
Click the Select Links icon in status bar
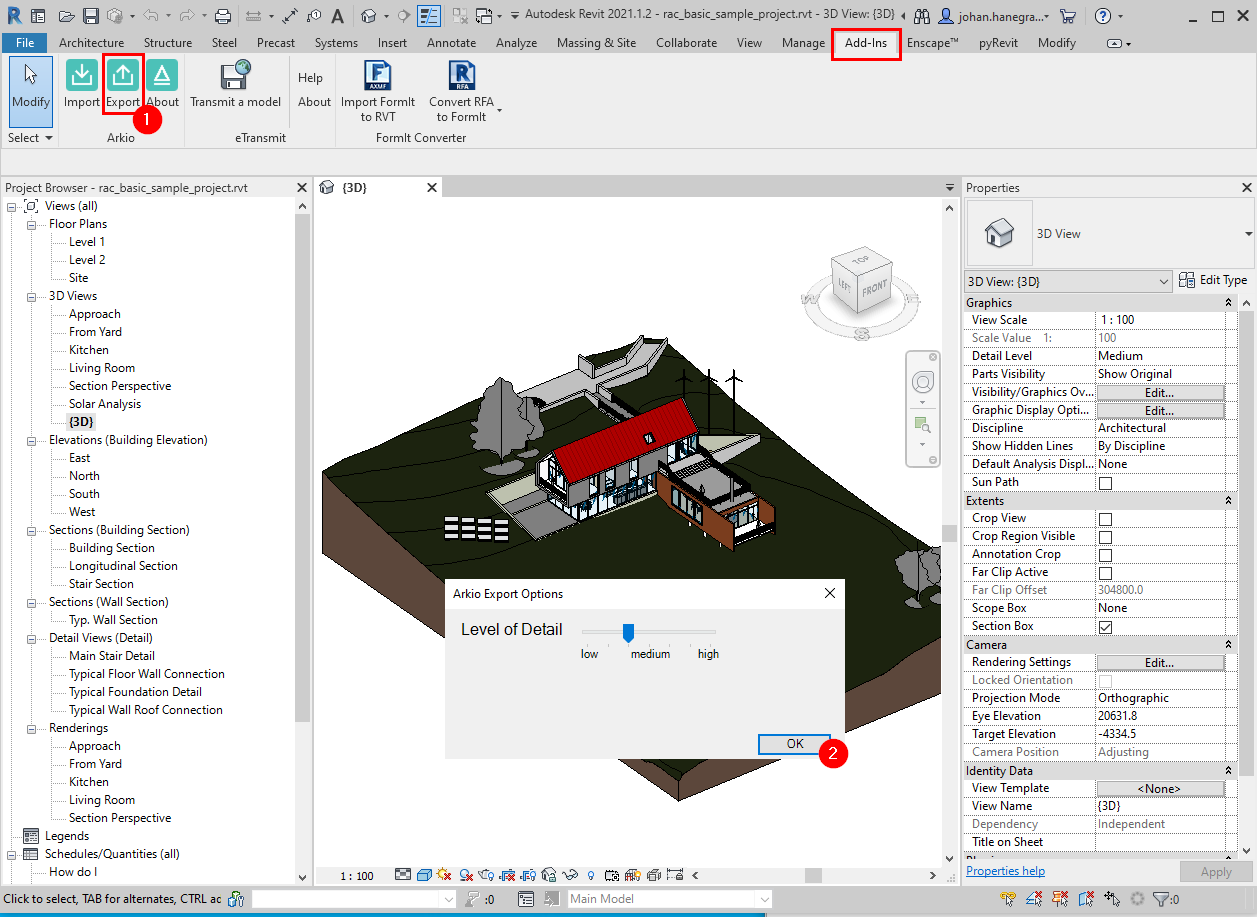(1008, 899)
